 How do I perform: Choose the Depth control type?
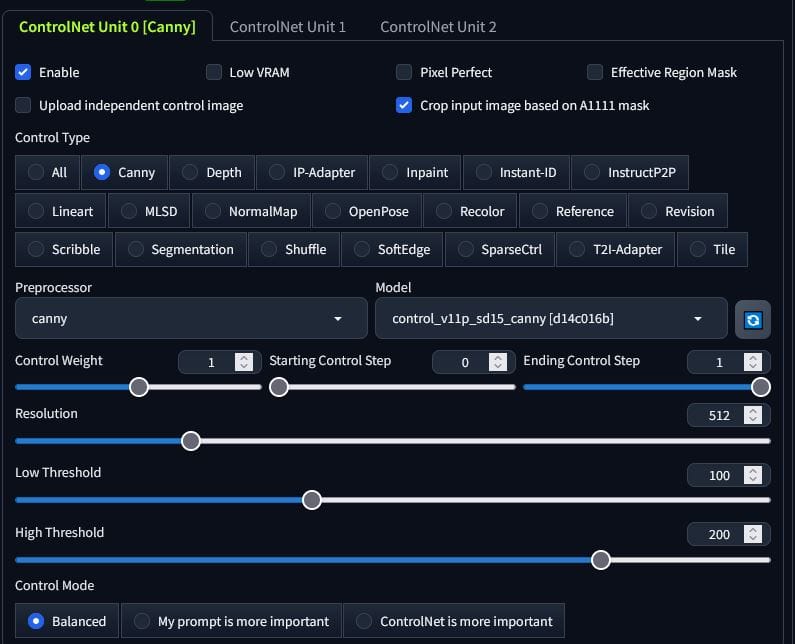coord(212,172)
